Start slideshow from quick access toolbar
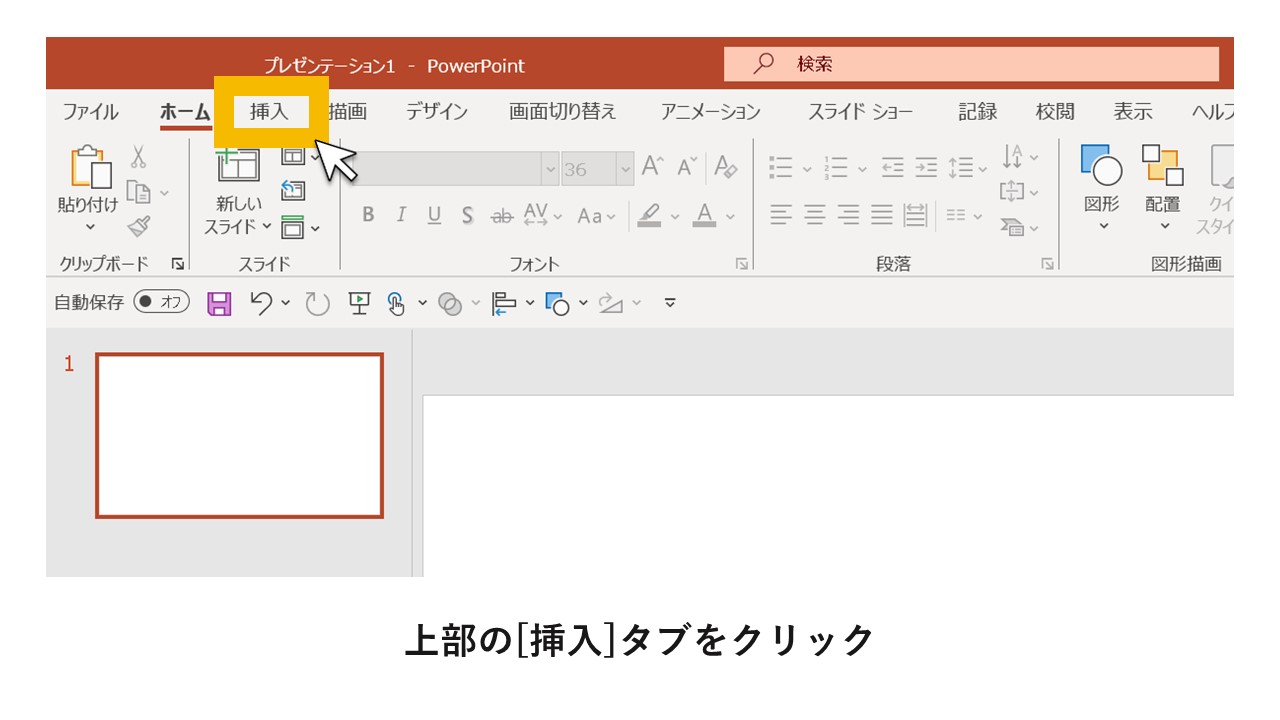Screen dimensions: 1280x720 361,303
